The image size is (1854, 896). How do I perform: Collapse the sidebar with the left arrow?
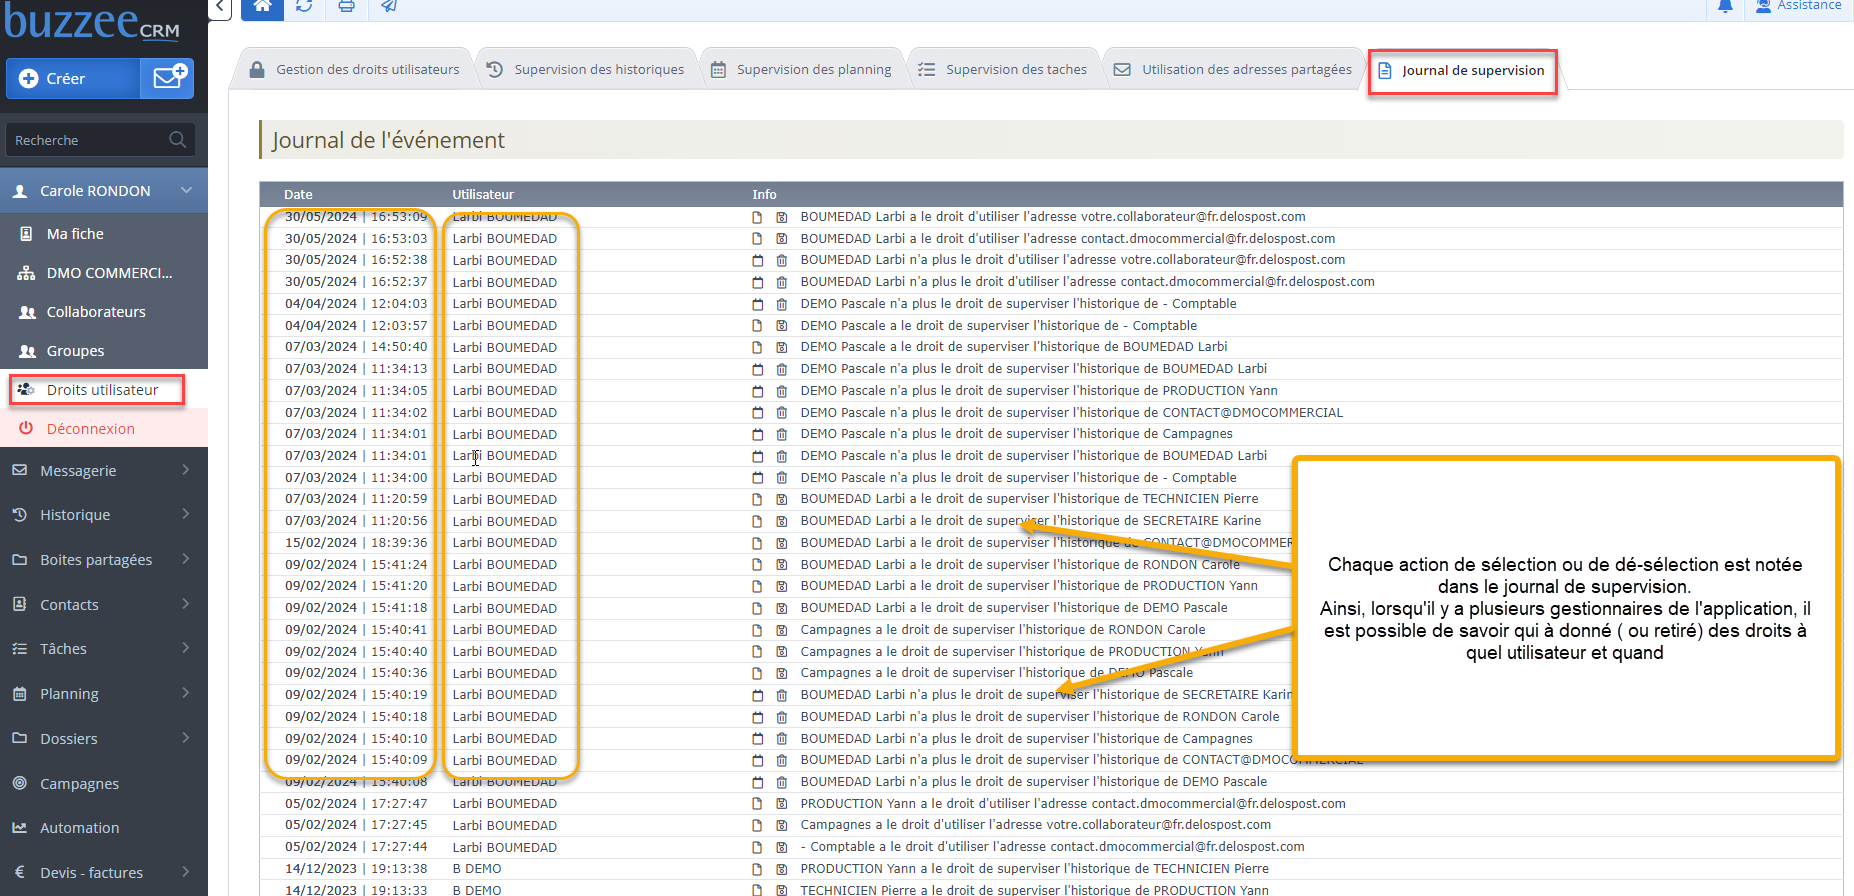221,7
